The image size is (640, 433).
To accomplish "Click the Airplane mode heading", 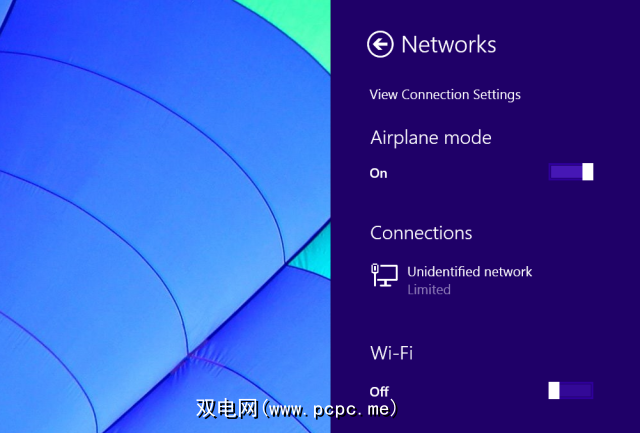I will [431, 138].
